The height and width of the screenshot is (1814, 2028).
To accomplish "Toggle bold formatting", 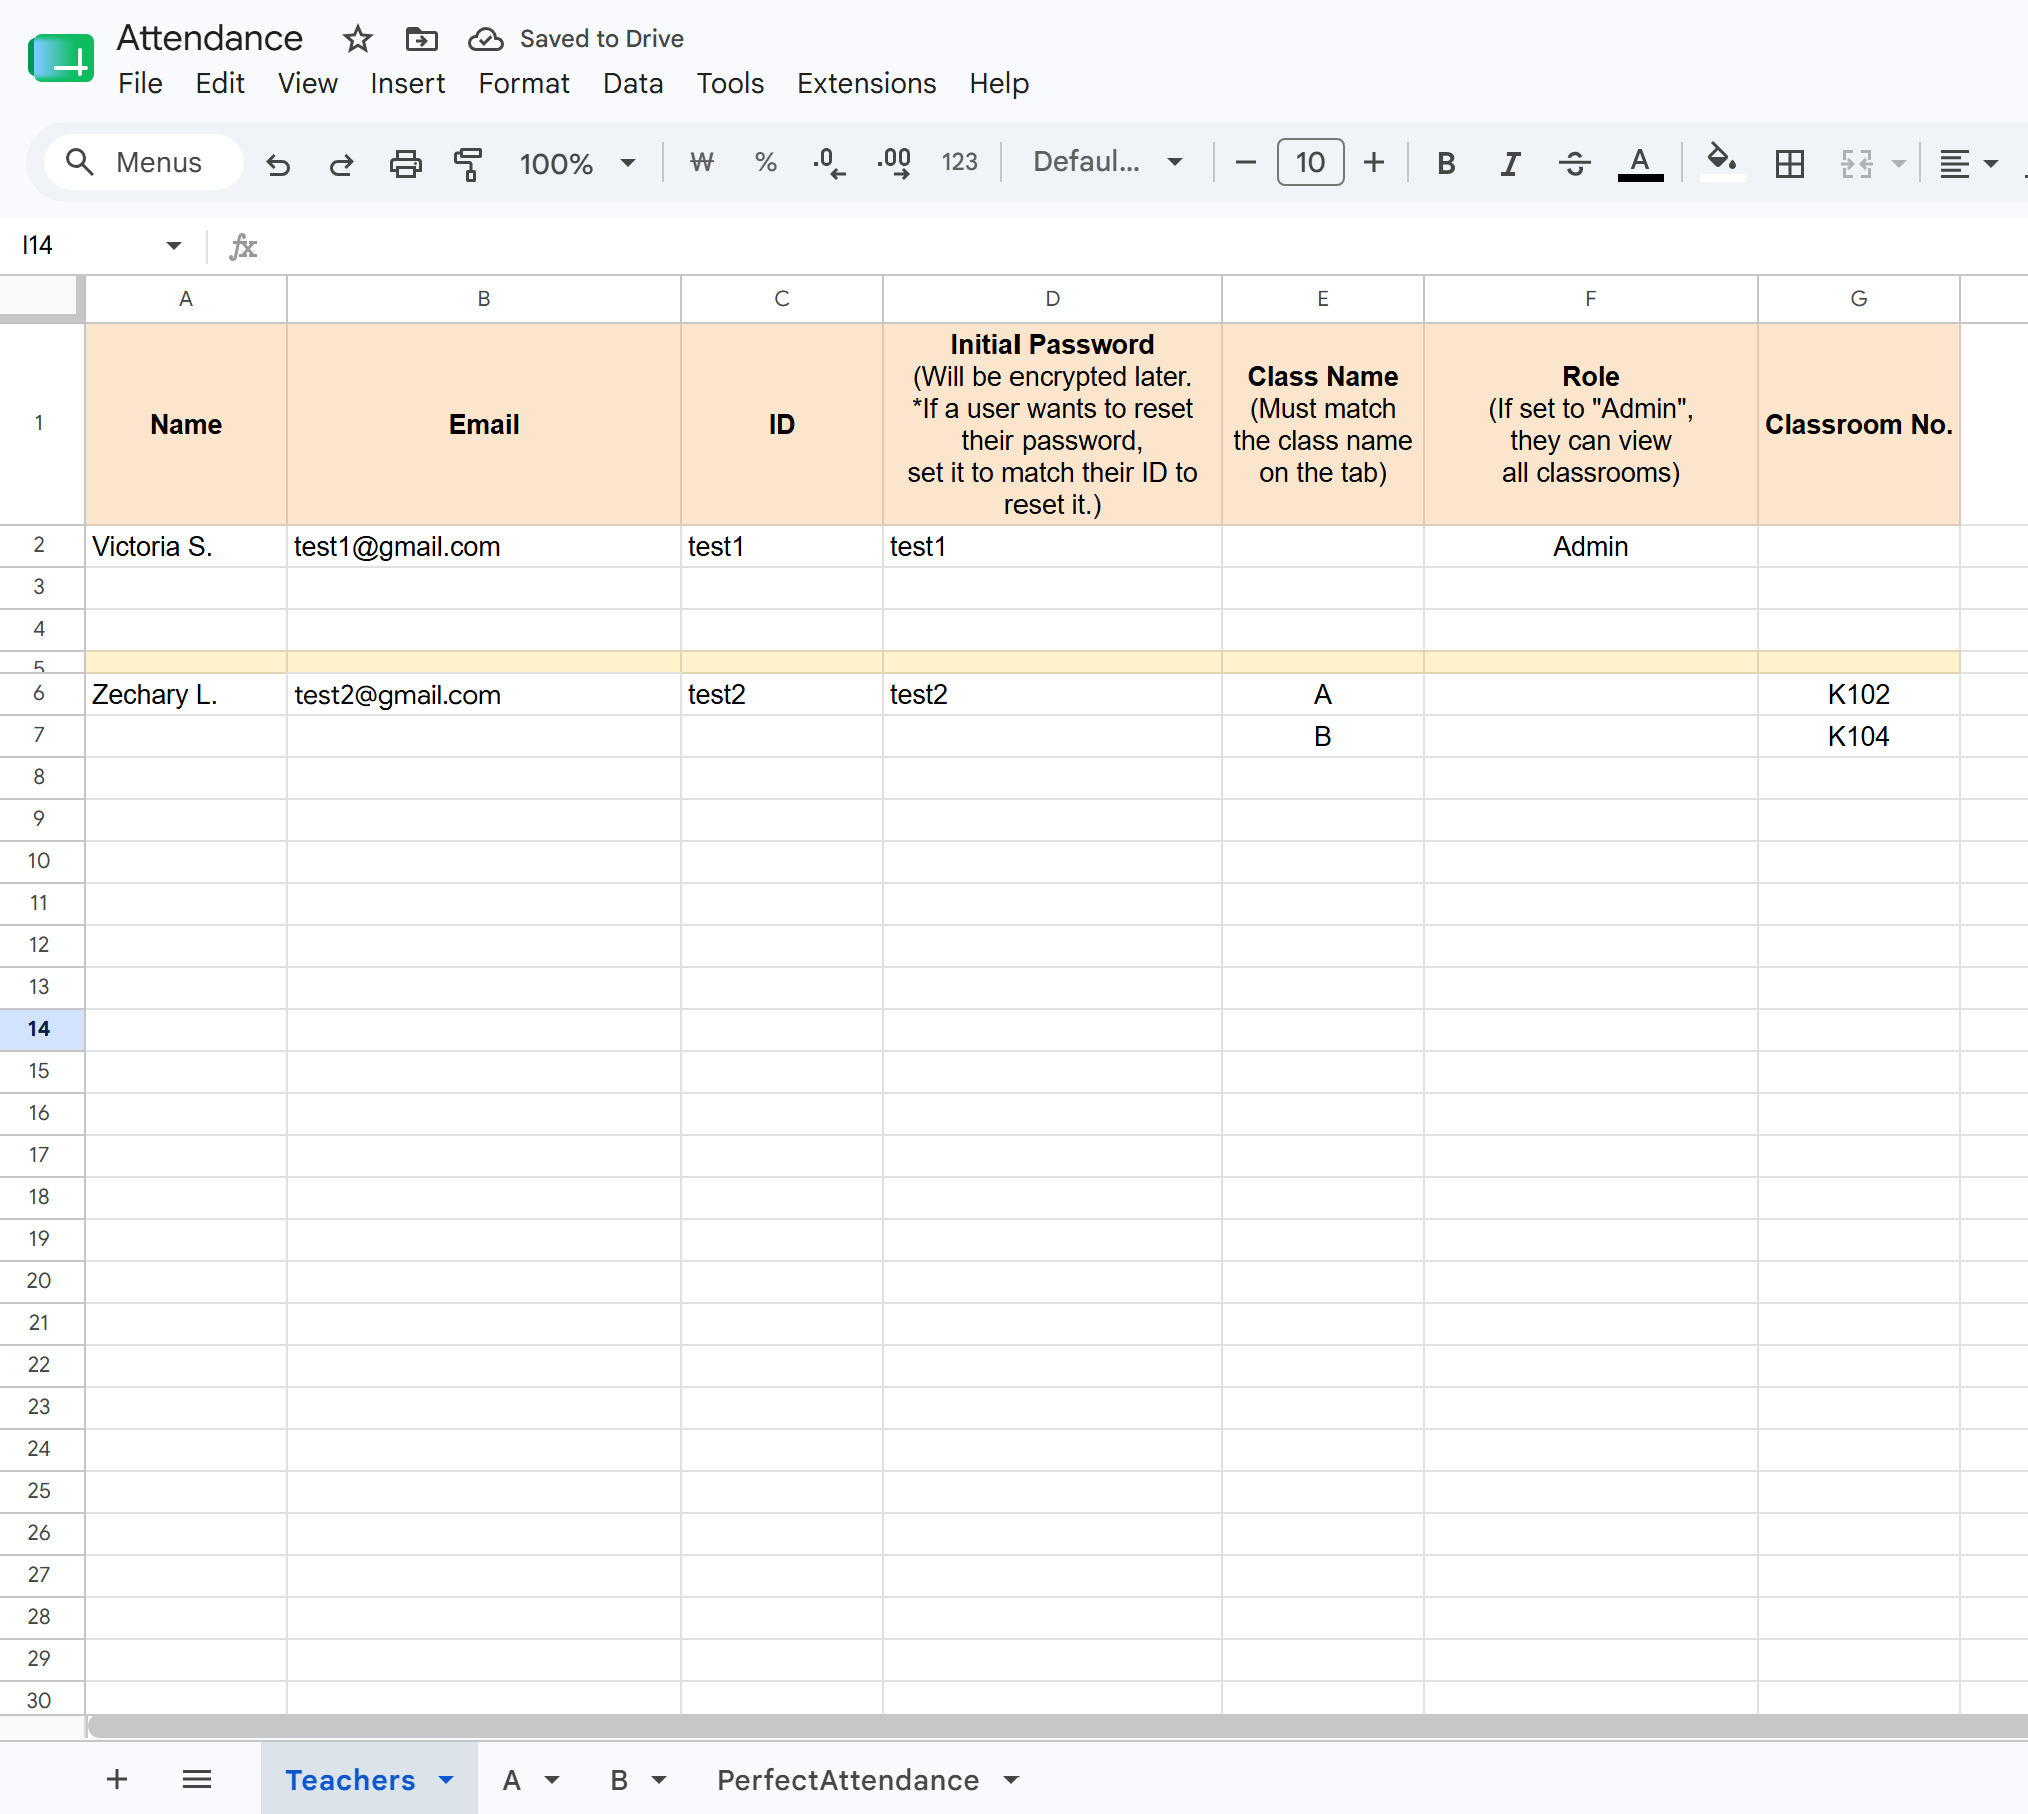I will 1446,163.
